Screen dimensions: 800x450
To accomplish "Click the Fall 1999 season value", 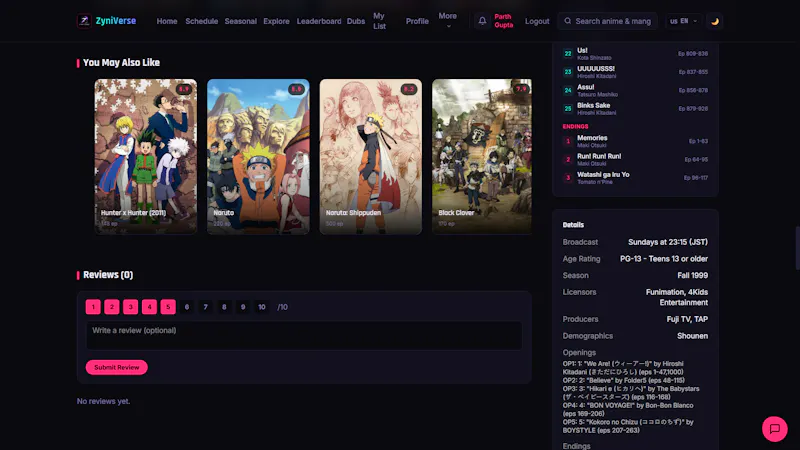I will [x=692, y=276].
